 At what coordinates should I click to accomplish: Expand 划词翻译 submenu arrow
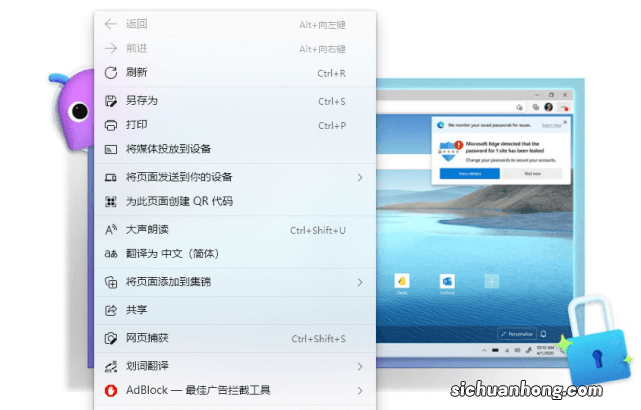(360, 366)
